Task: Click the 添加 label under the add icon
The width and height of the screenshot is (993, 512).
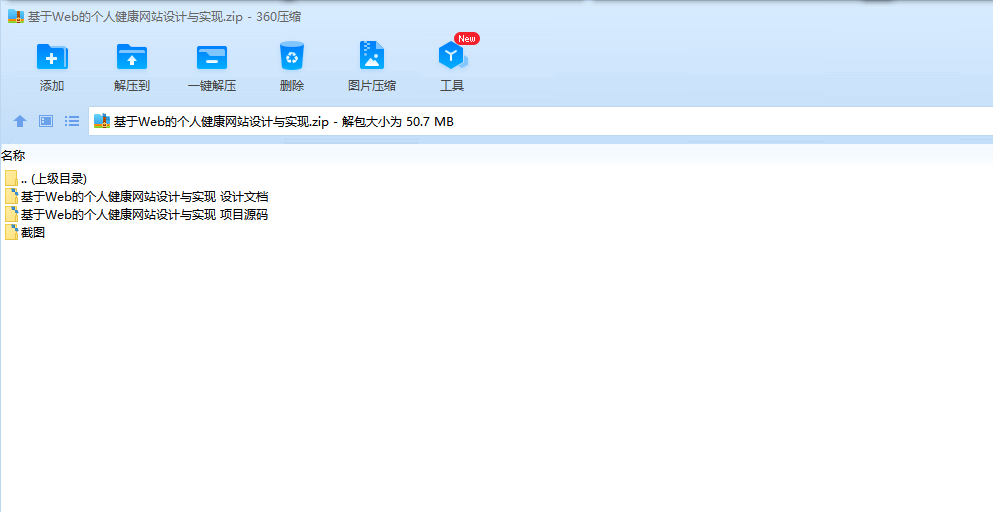Action: (52, 86)
